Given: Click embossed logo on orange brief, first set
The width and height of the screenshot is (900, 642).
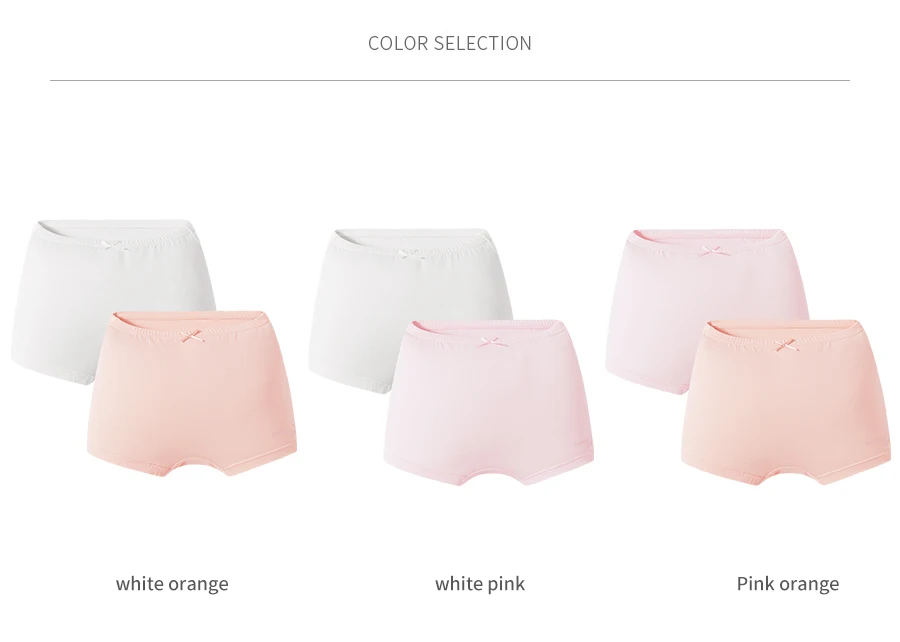Looking at the screenshot, I should coord(282,434).
